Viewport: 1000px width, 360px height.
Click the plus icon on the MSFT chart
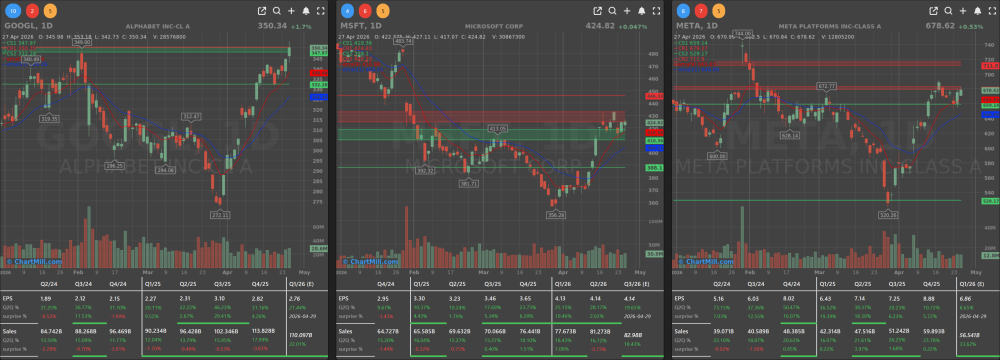pos(627,11)
